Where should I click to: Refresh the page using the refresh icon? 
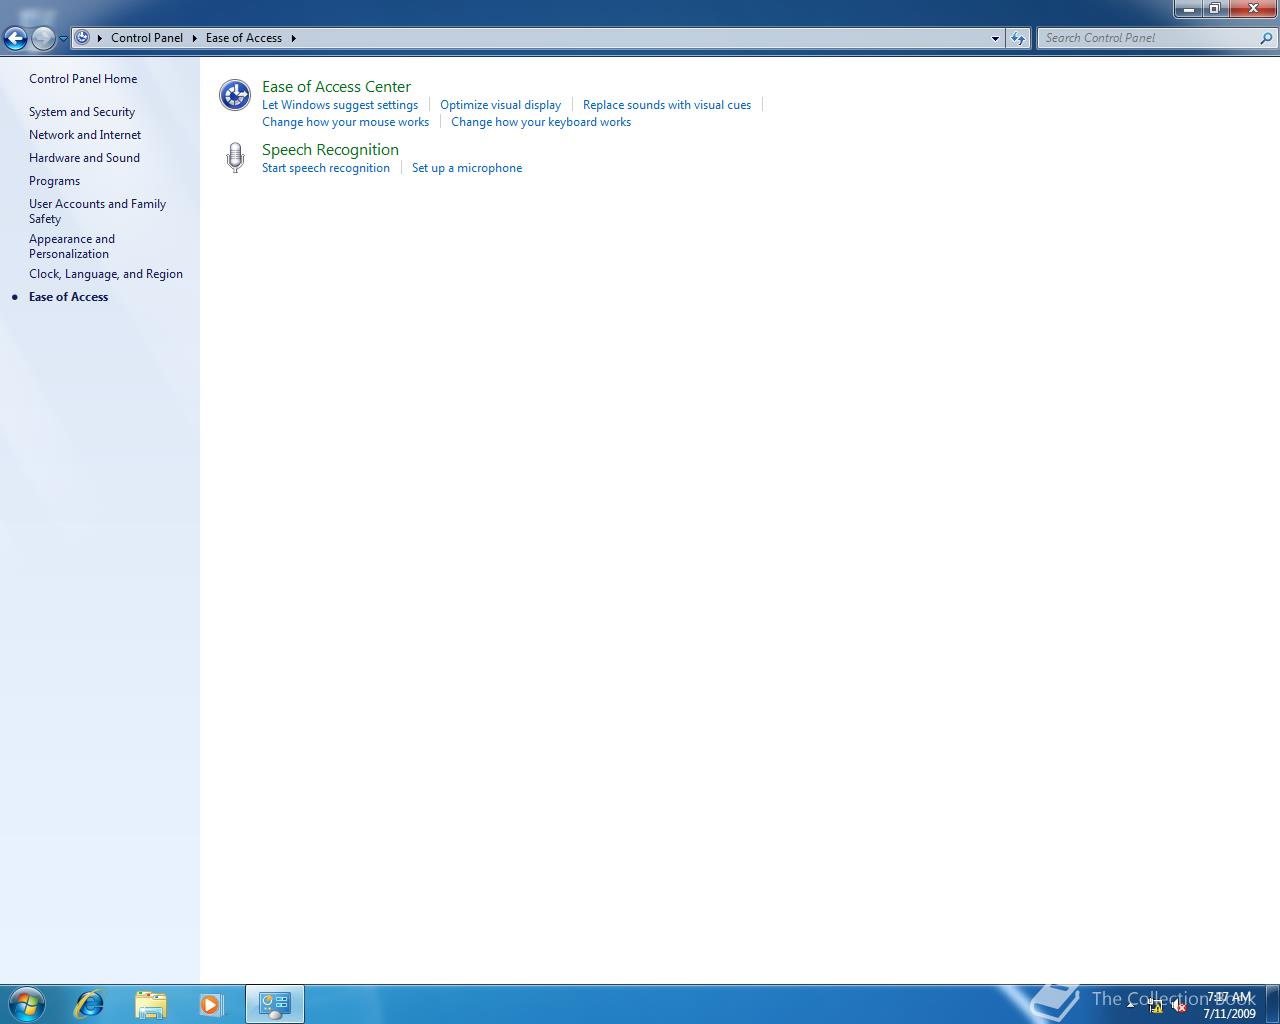click(x=1017, y=38)
